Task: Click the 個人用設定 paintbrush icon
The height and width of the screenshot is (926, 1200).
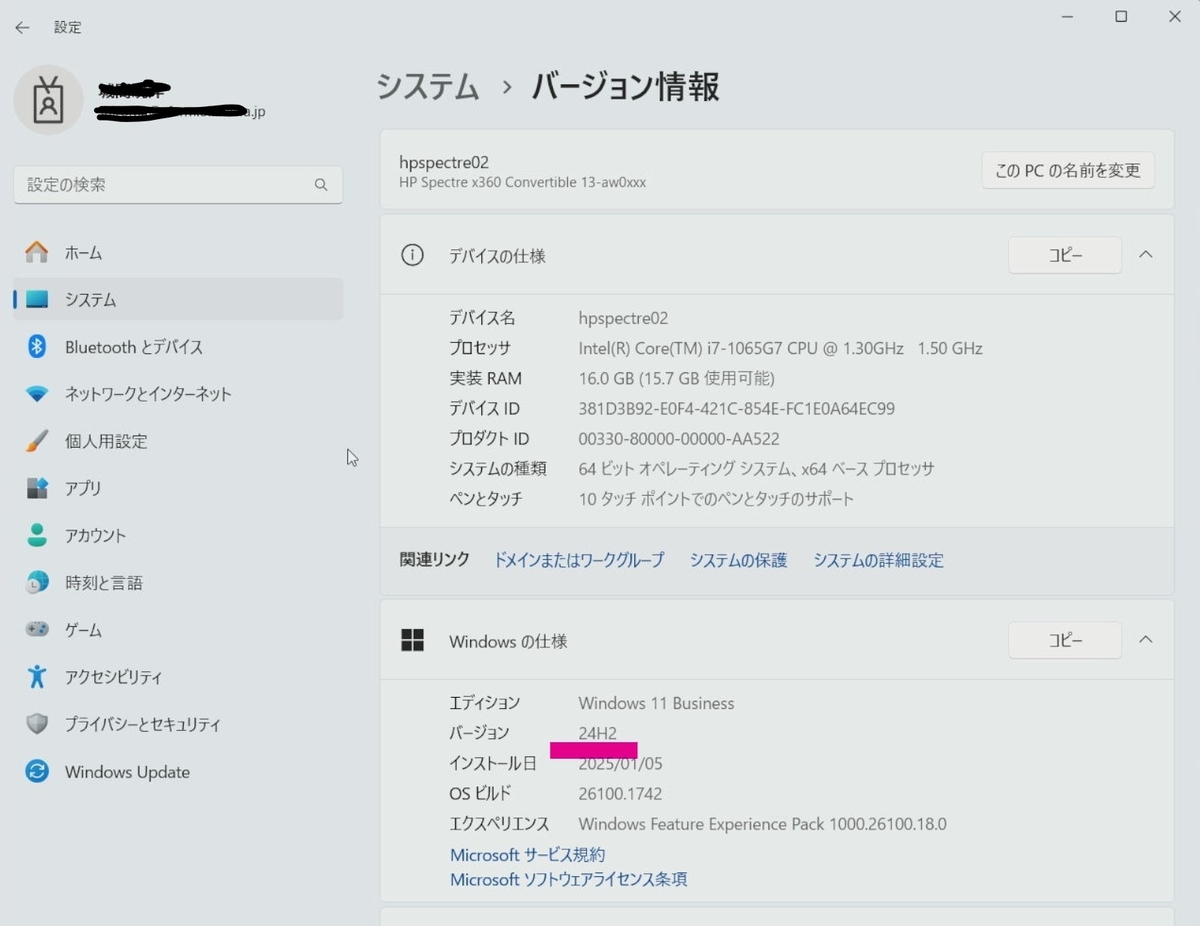Action: pyautogui.click(x=37, y=441)
